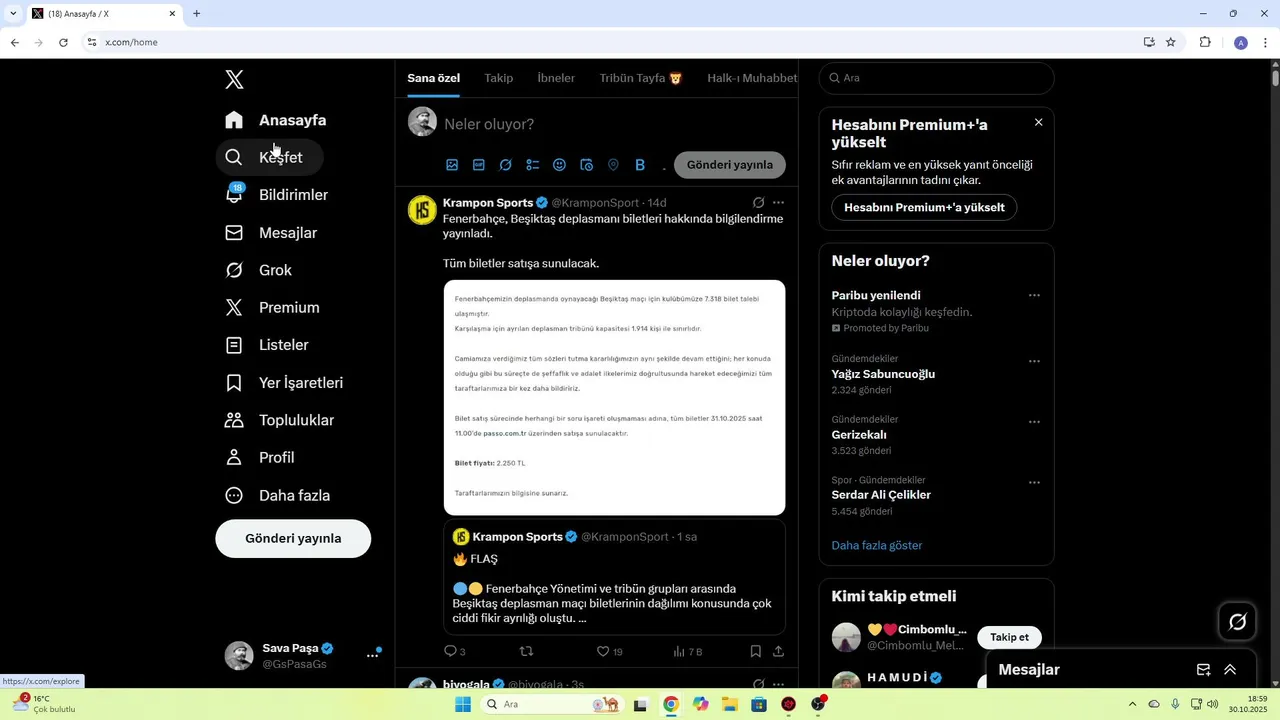The image size is (1280, 720).
Task: View analytics of Krampon Sports post
Action: 688,651
